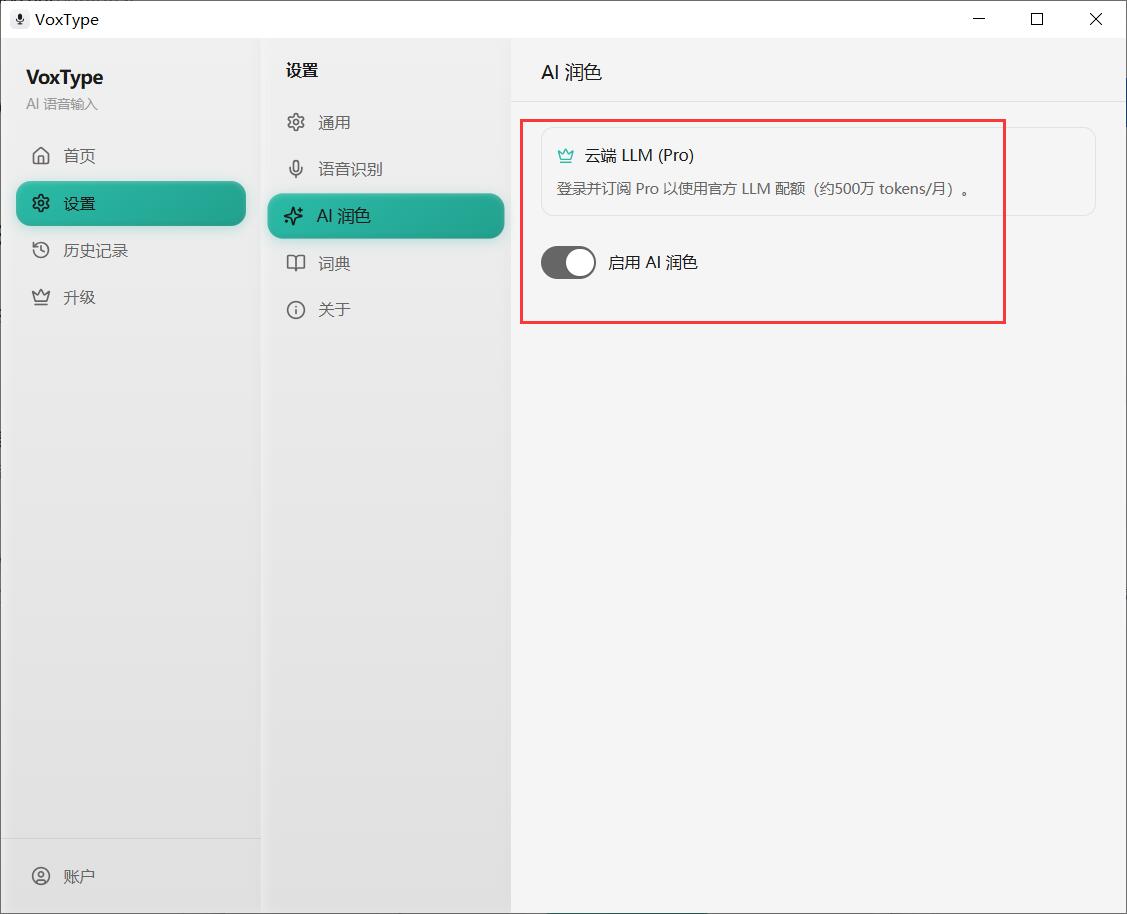Maximize the VoxType window

pyautogui.click(x=1037, y=19)
